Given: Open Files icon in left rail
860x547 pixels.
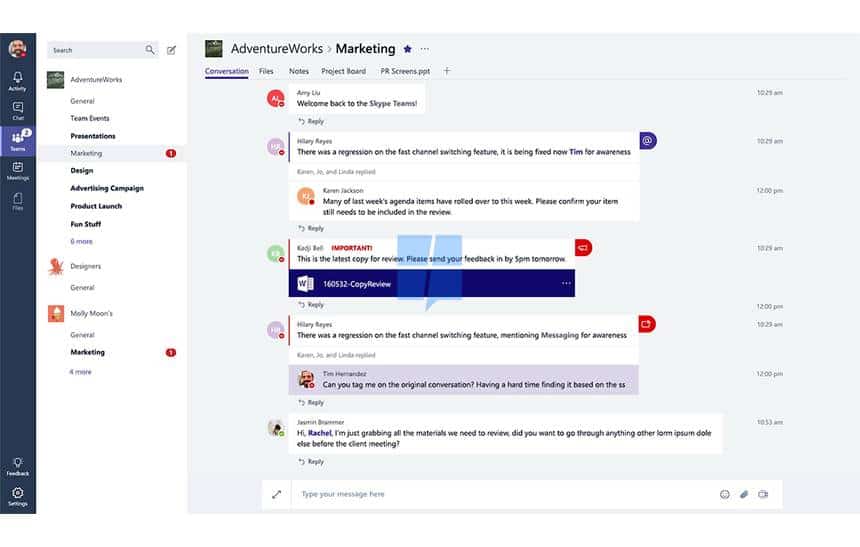Looking at the screenshot, I should (18, 201).
